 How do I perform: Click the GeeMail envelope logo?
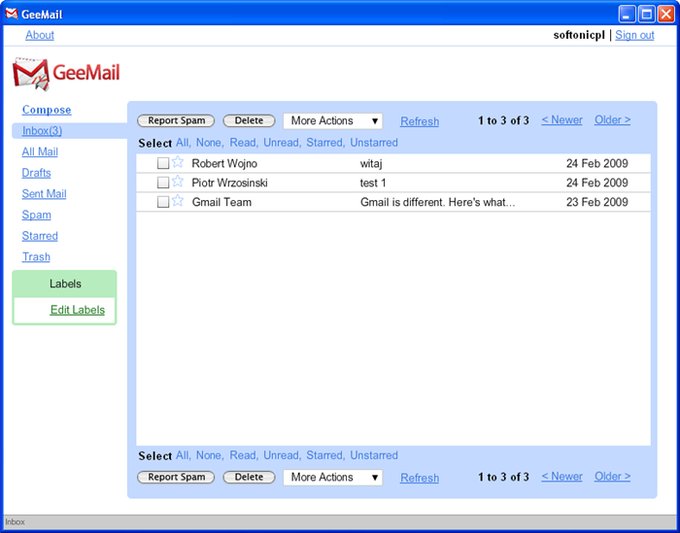[30, 74]
